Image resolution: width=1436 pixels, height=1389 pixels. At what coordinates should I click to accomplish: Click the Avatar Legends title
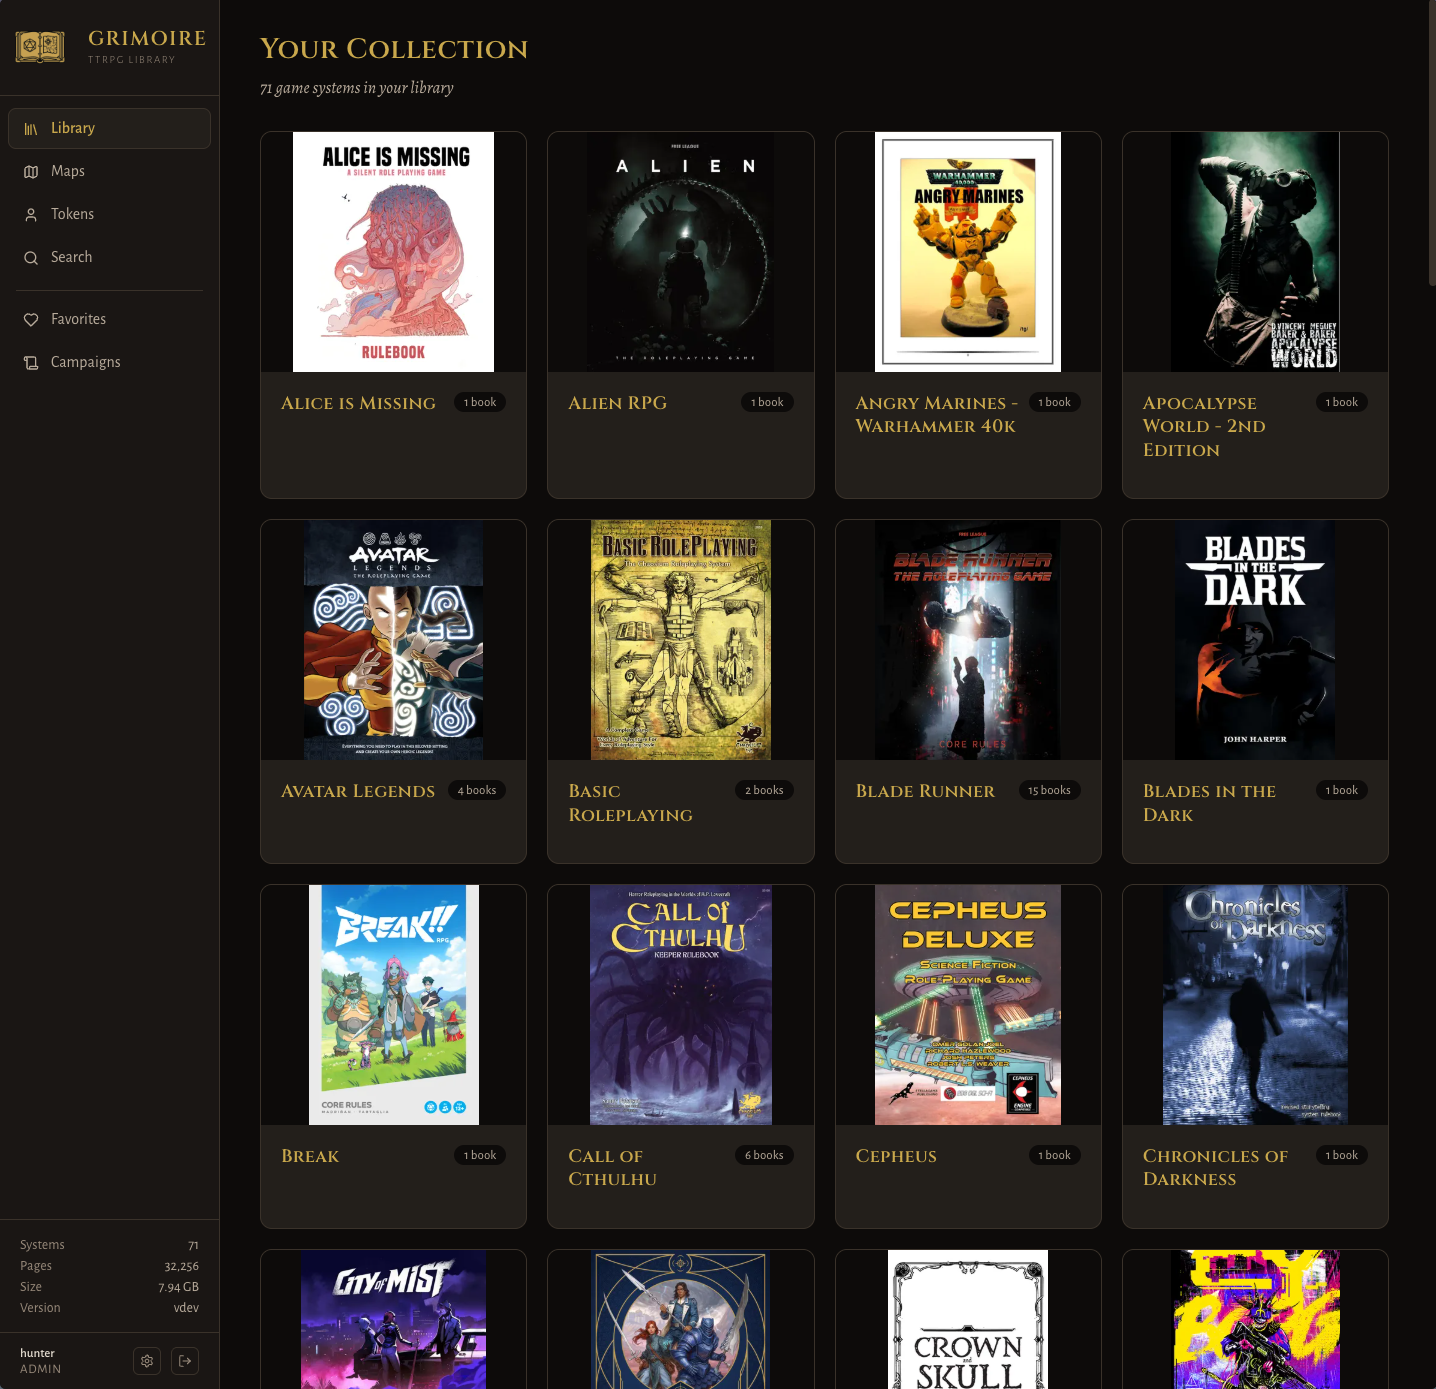tap(358, 791)
